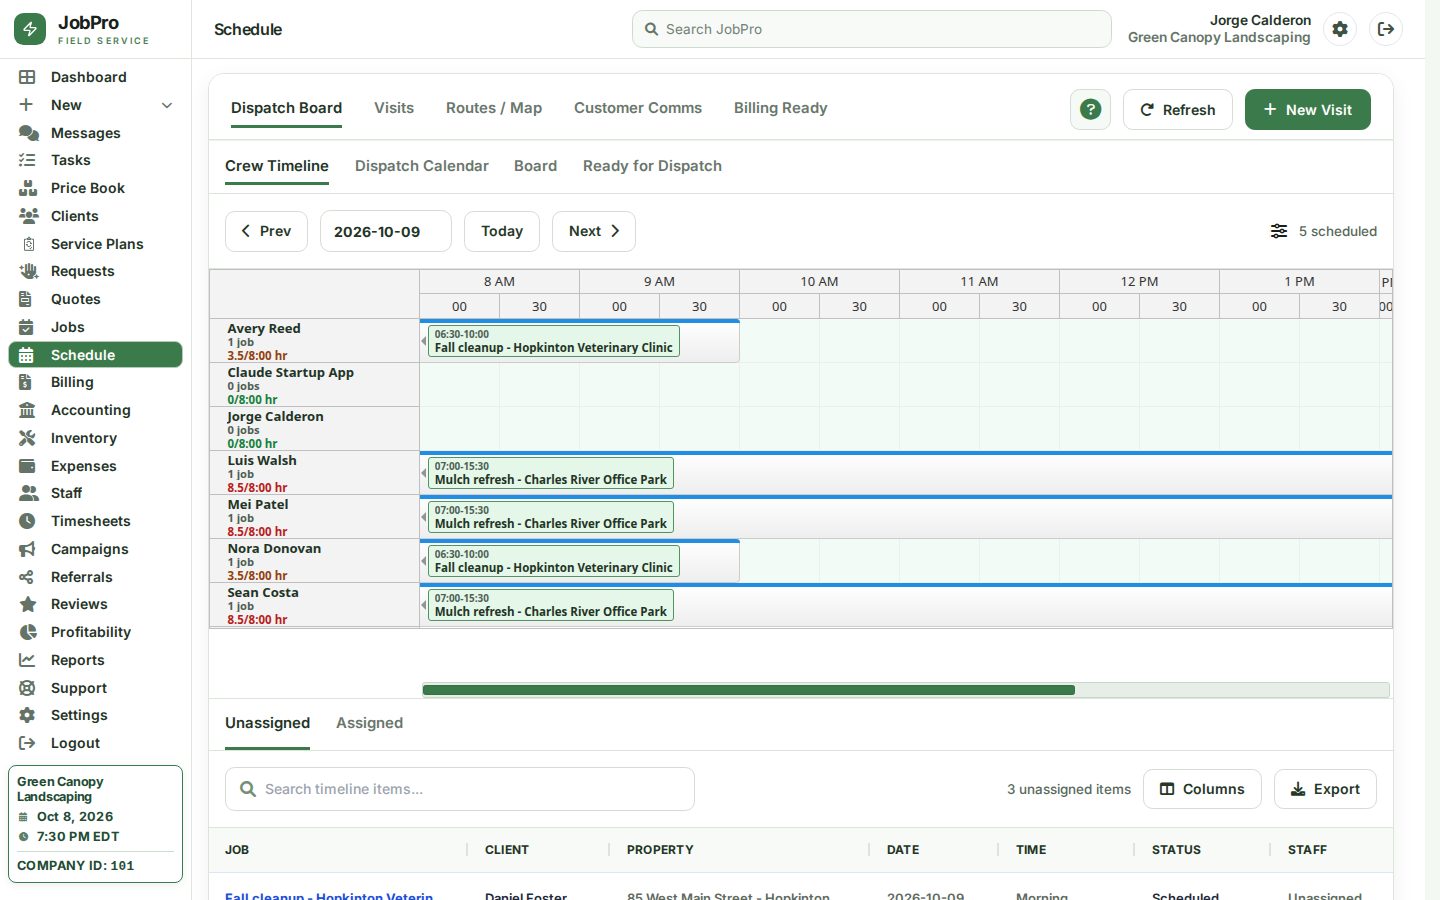Expand the New menu chevron
This screenshot has width=1440, height=900.
point(167,105)
